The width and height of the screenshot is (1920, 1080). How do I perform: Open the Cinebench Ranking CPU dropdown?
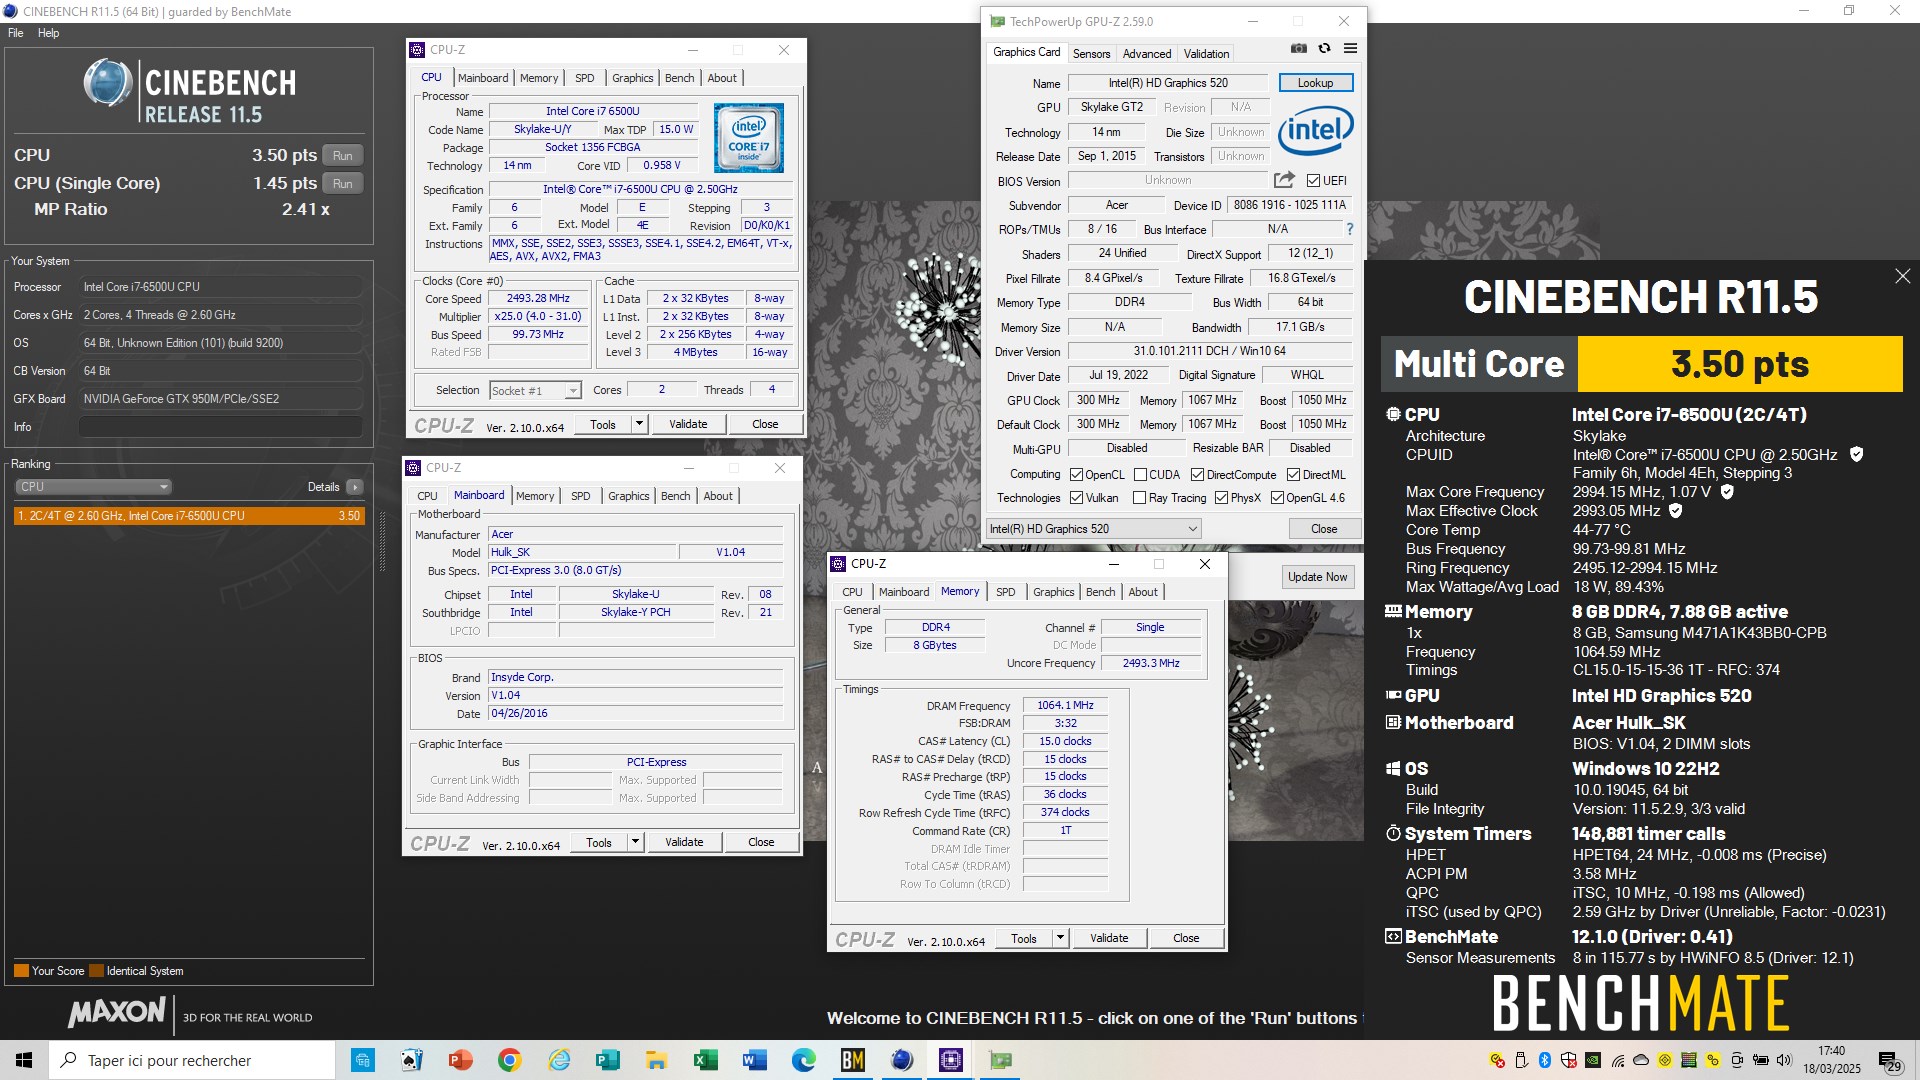click(x=93, y=487)
